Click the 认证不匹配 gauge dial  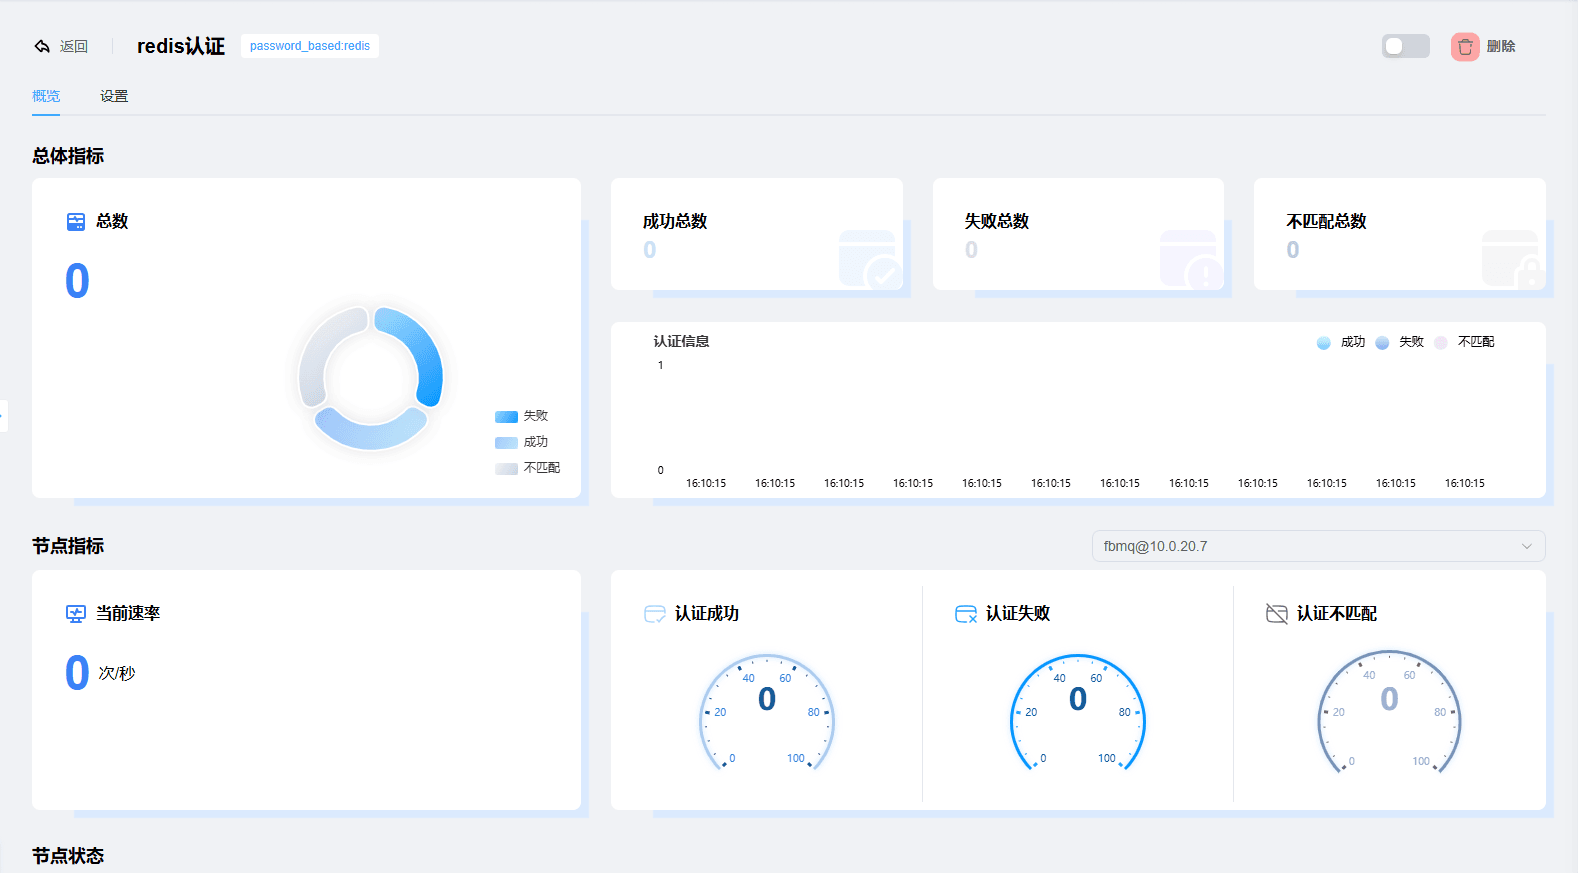point(1389,713)
